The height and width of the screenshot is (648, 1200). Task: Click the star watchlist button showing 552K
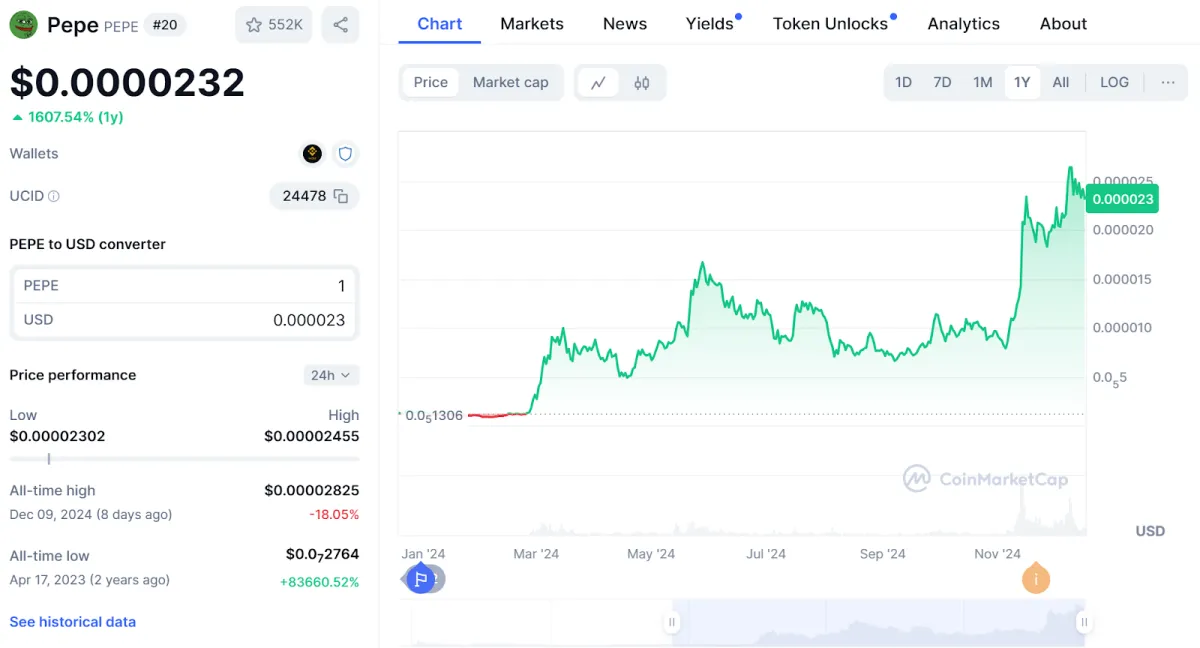pos(274,25)
